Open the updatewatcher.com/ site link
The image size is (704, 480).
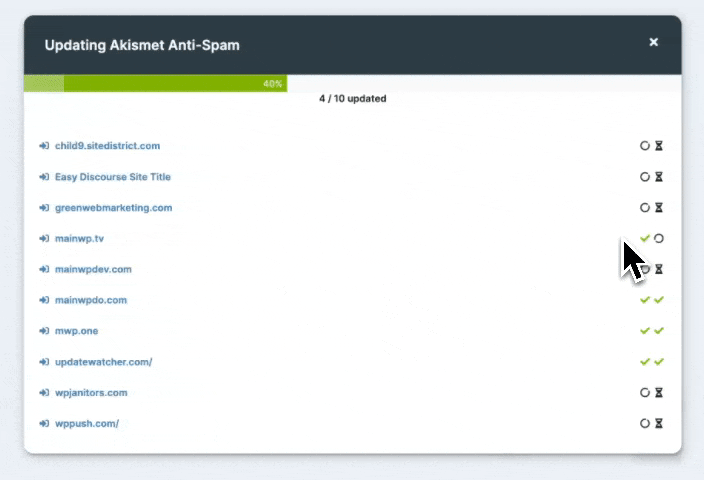104,361
